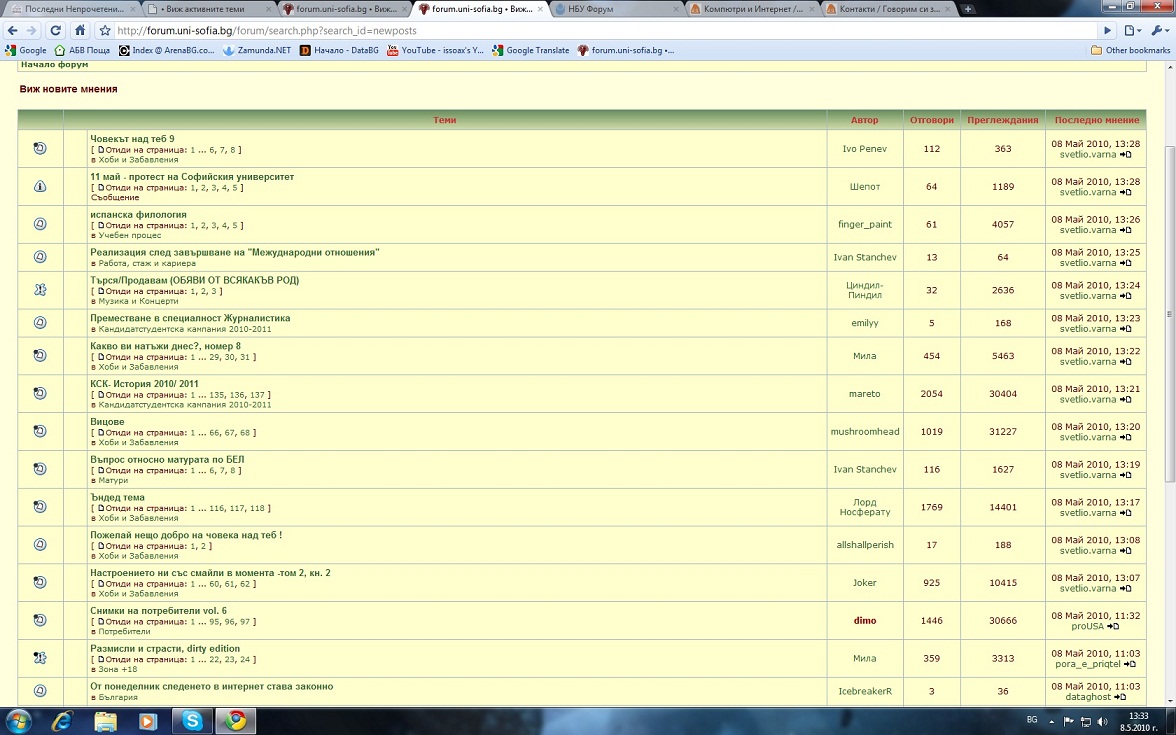
Task: Open a new tab with the plus button
Action: coord(968,9)
